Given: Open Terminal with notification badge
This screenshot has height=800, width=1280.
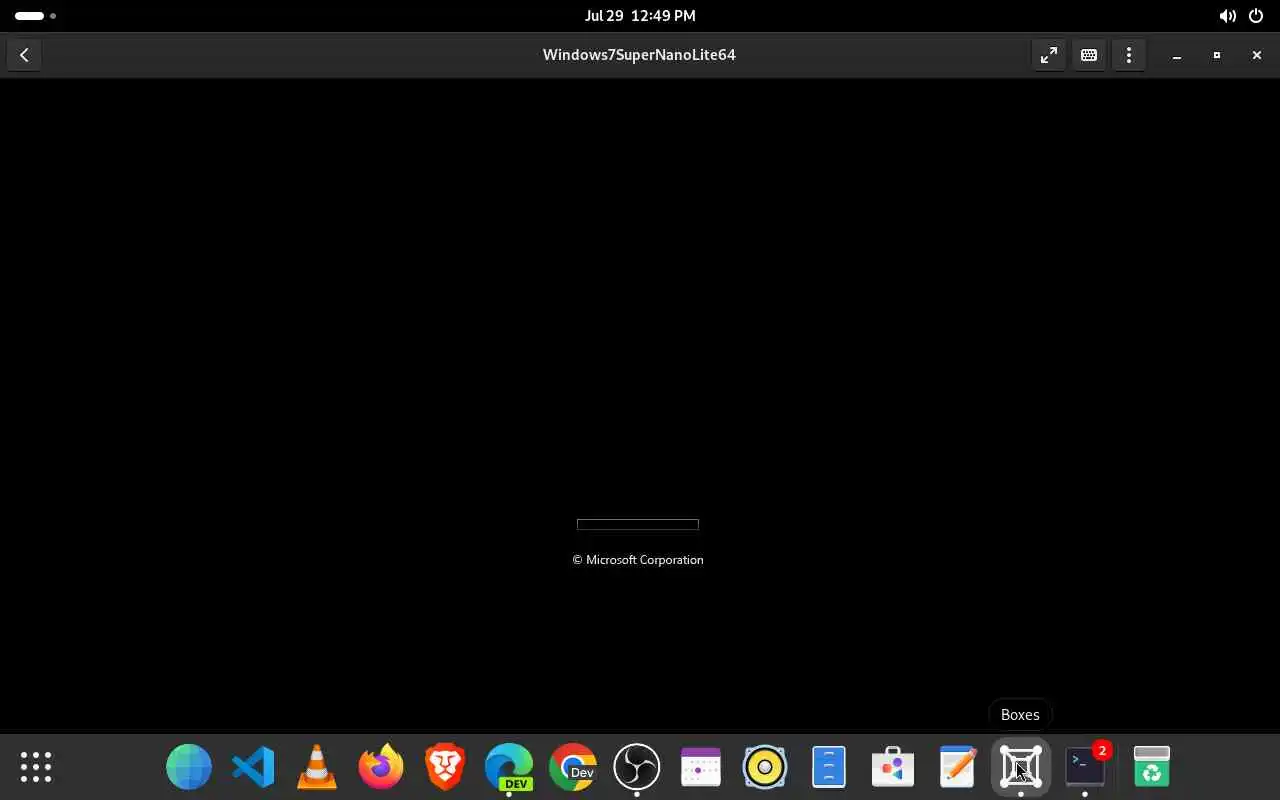Looking at the screenshot, I should [x=1085, y=767].
